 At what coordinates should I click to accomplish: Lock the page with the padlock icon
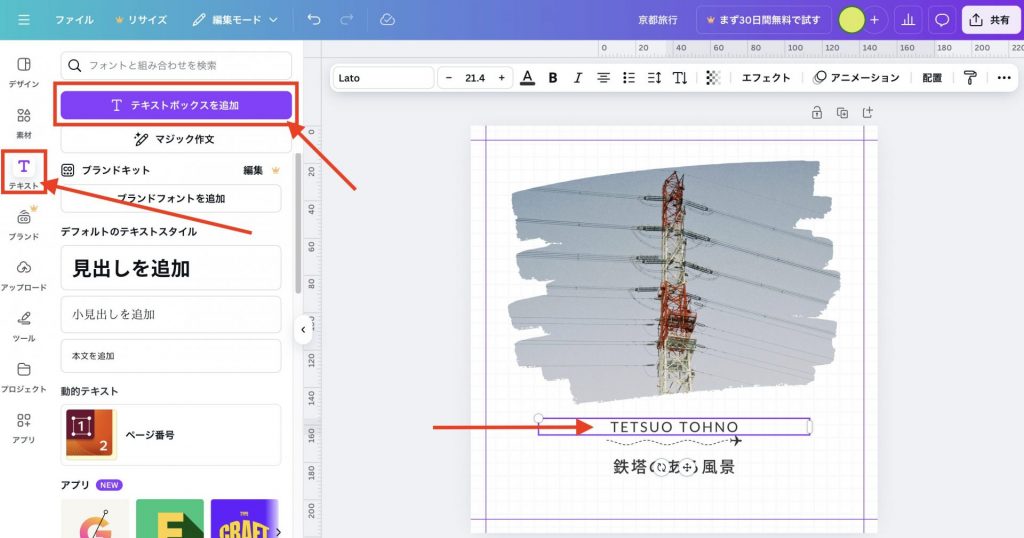[817, 112]
